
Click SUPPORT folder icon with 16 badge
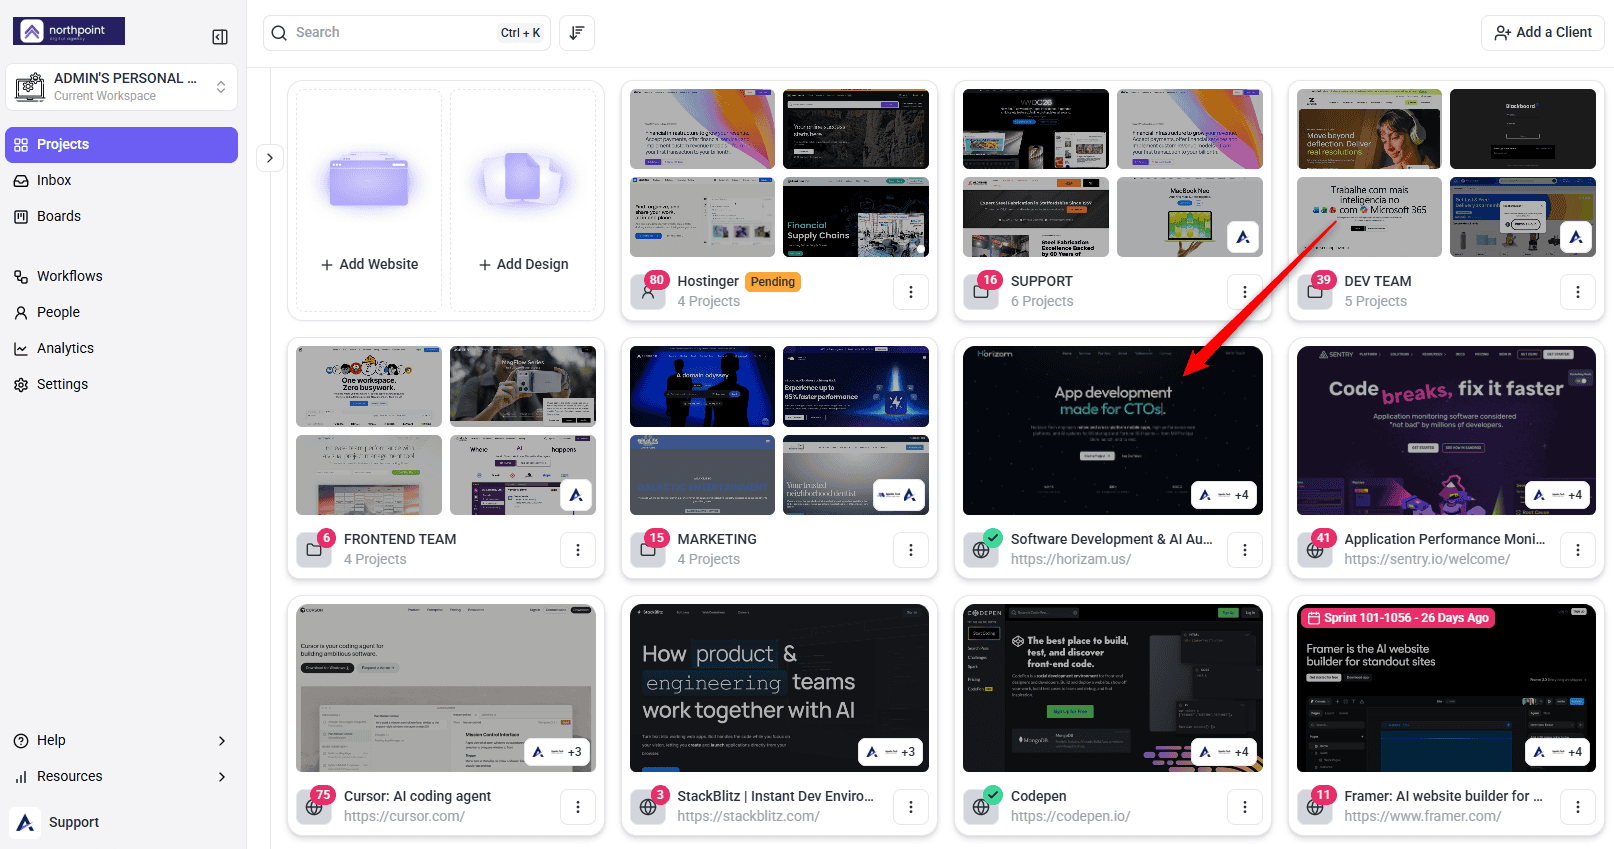981,292
